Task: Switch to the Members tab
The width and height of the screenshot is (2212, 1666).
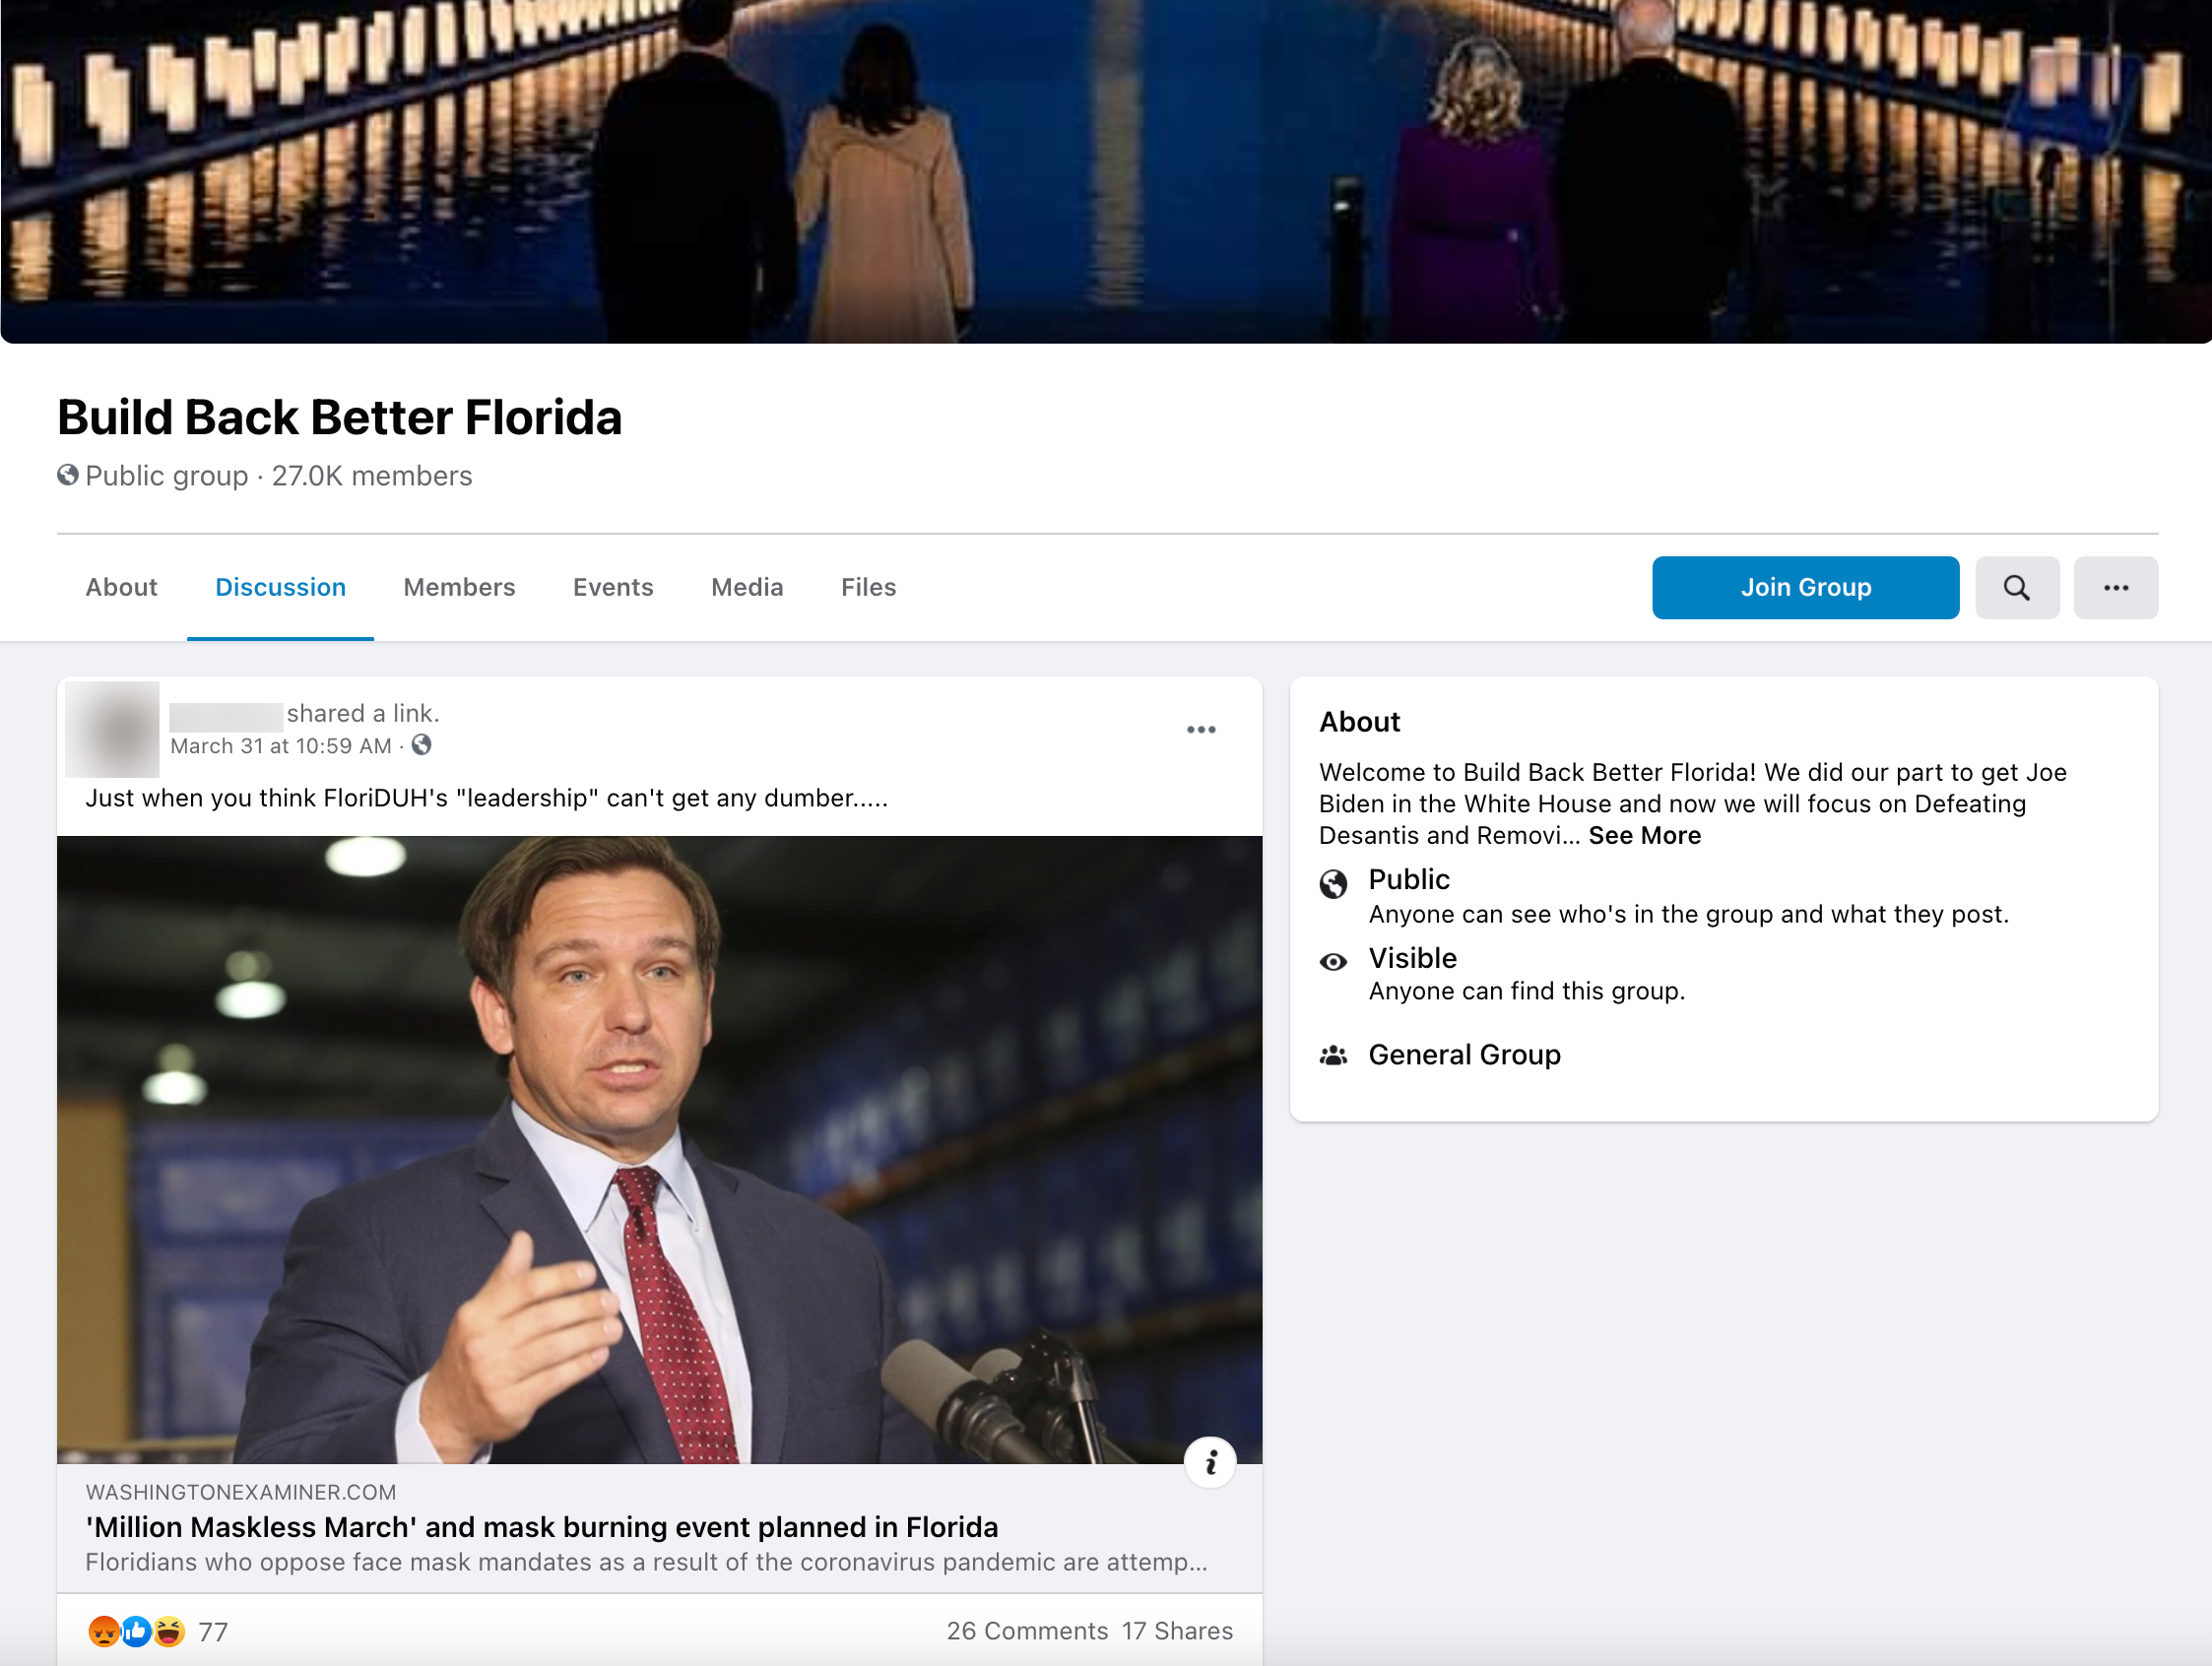Action: (459, 588)
